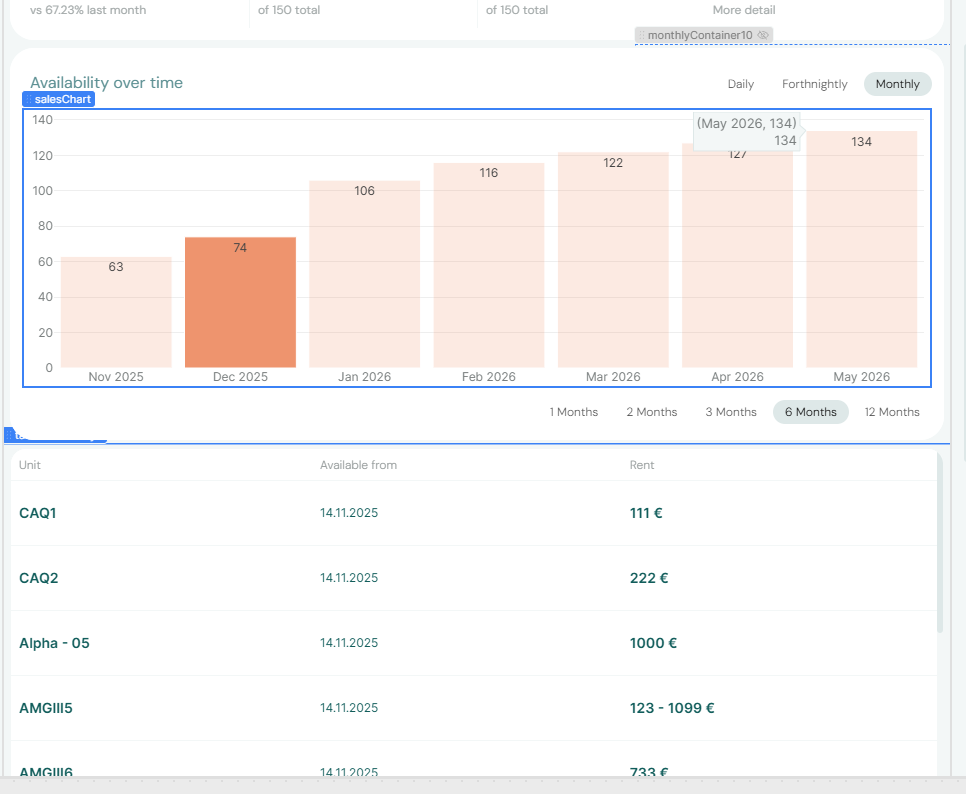Choose the 3 Months range

(x=730, y=412)
